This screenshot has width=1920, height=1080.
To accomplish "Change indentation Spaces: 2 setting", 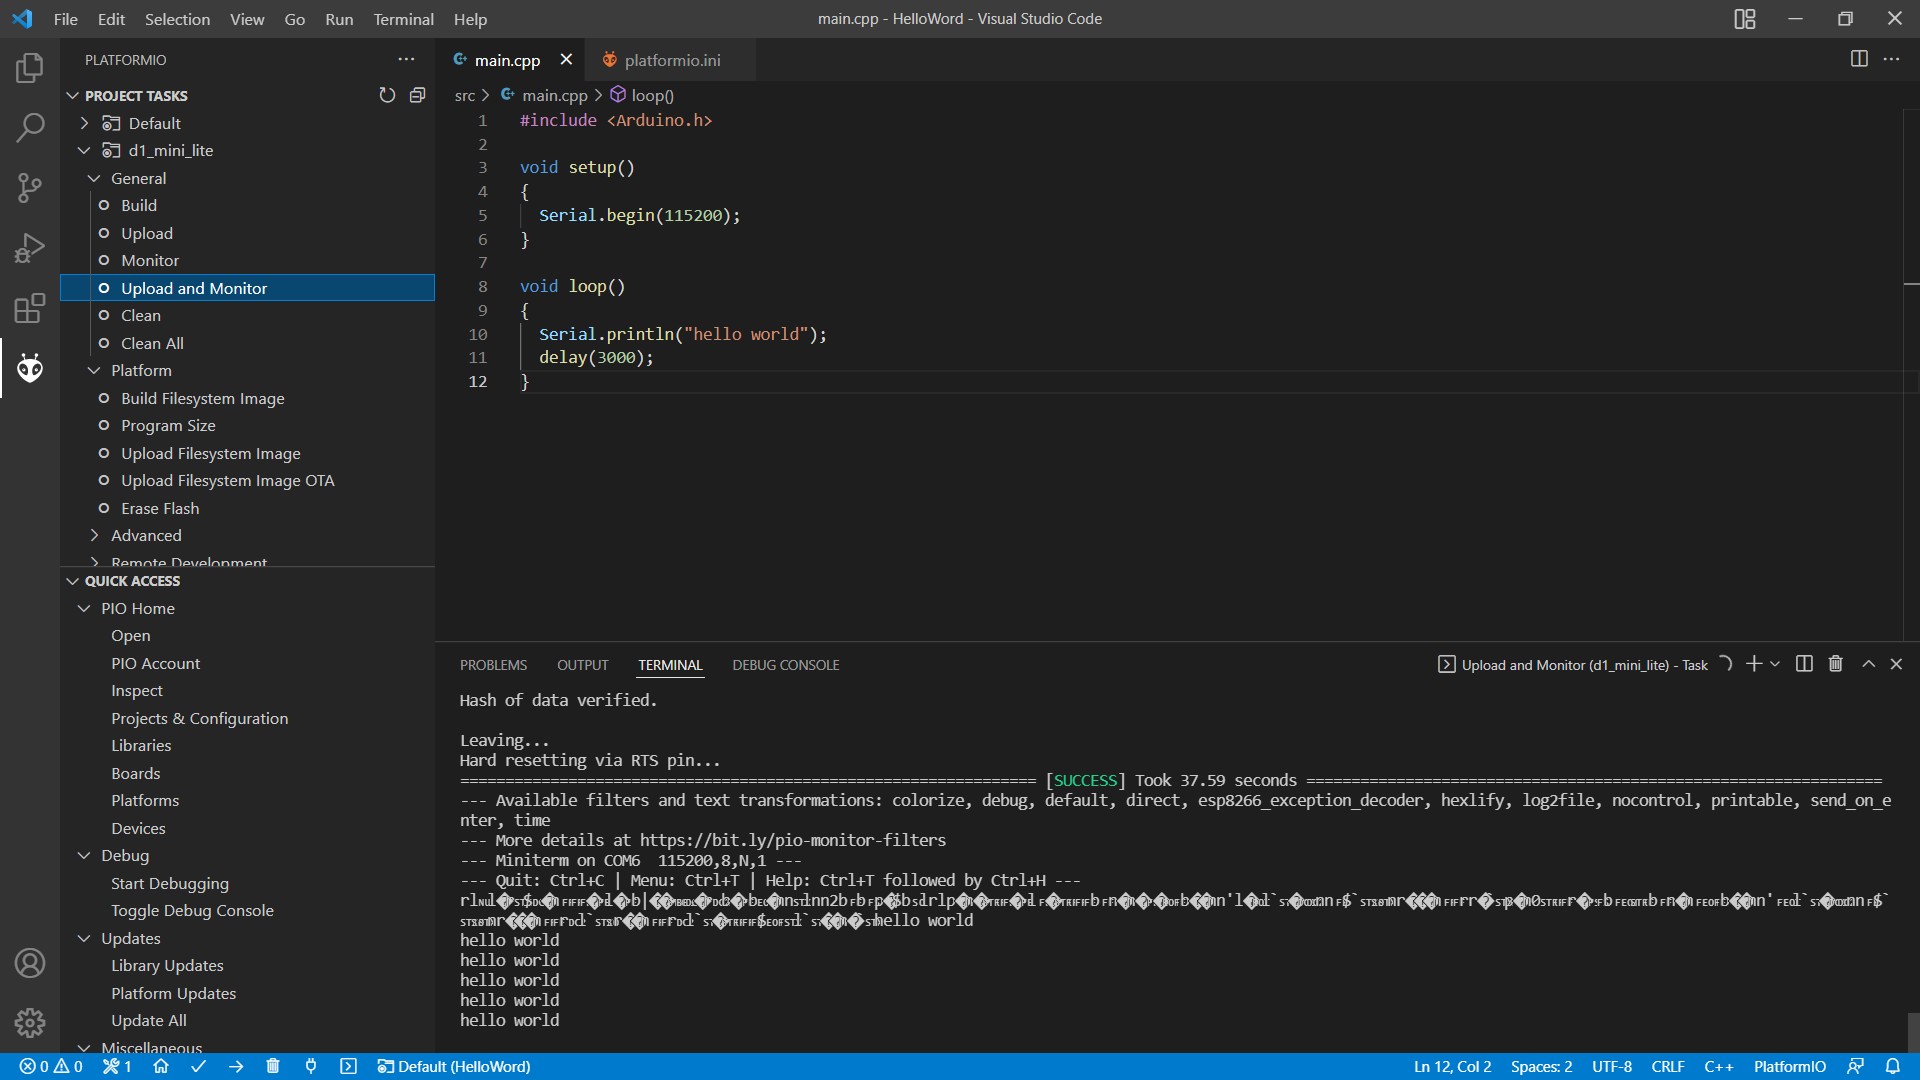I will (x=1541, y=1066).
